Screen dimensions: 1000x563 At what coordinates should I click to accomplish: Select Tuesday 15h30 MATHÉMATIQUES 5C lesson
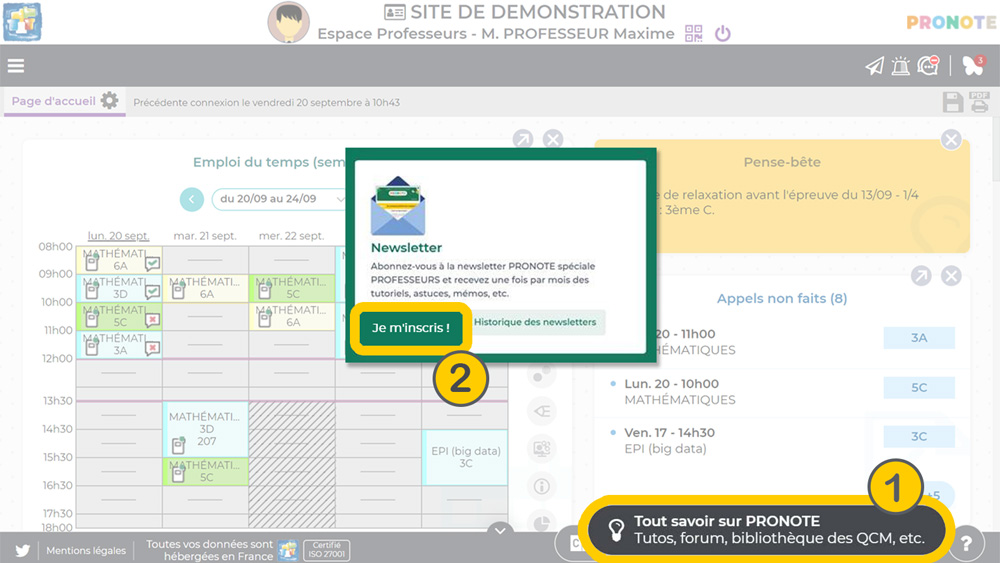[205, 472]
